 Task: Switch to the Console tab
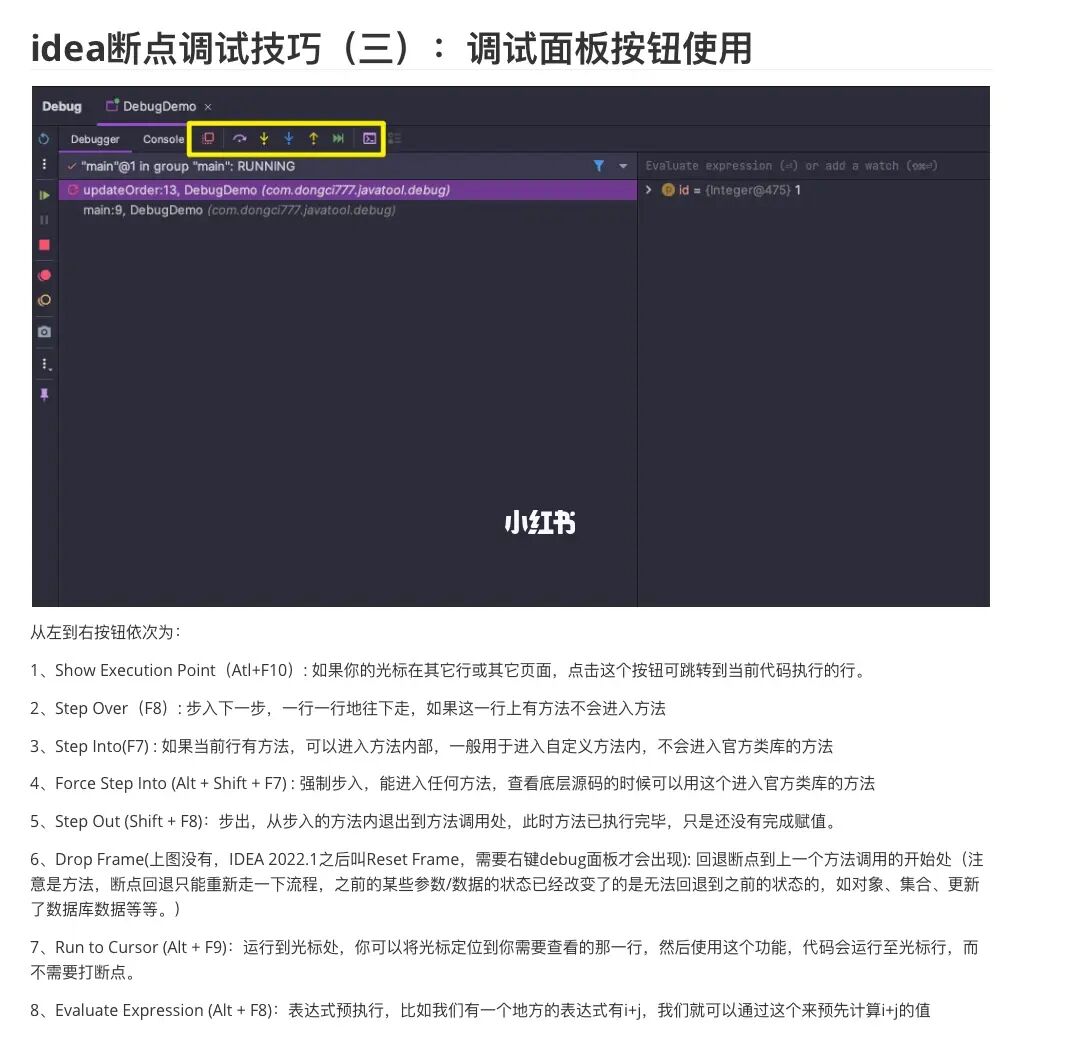click(x=163, y=139)
